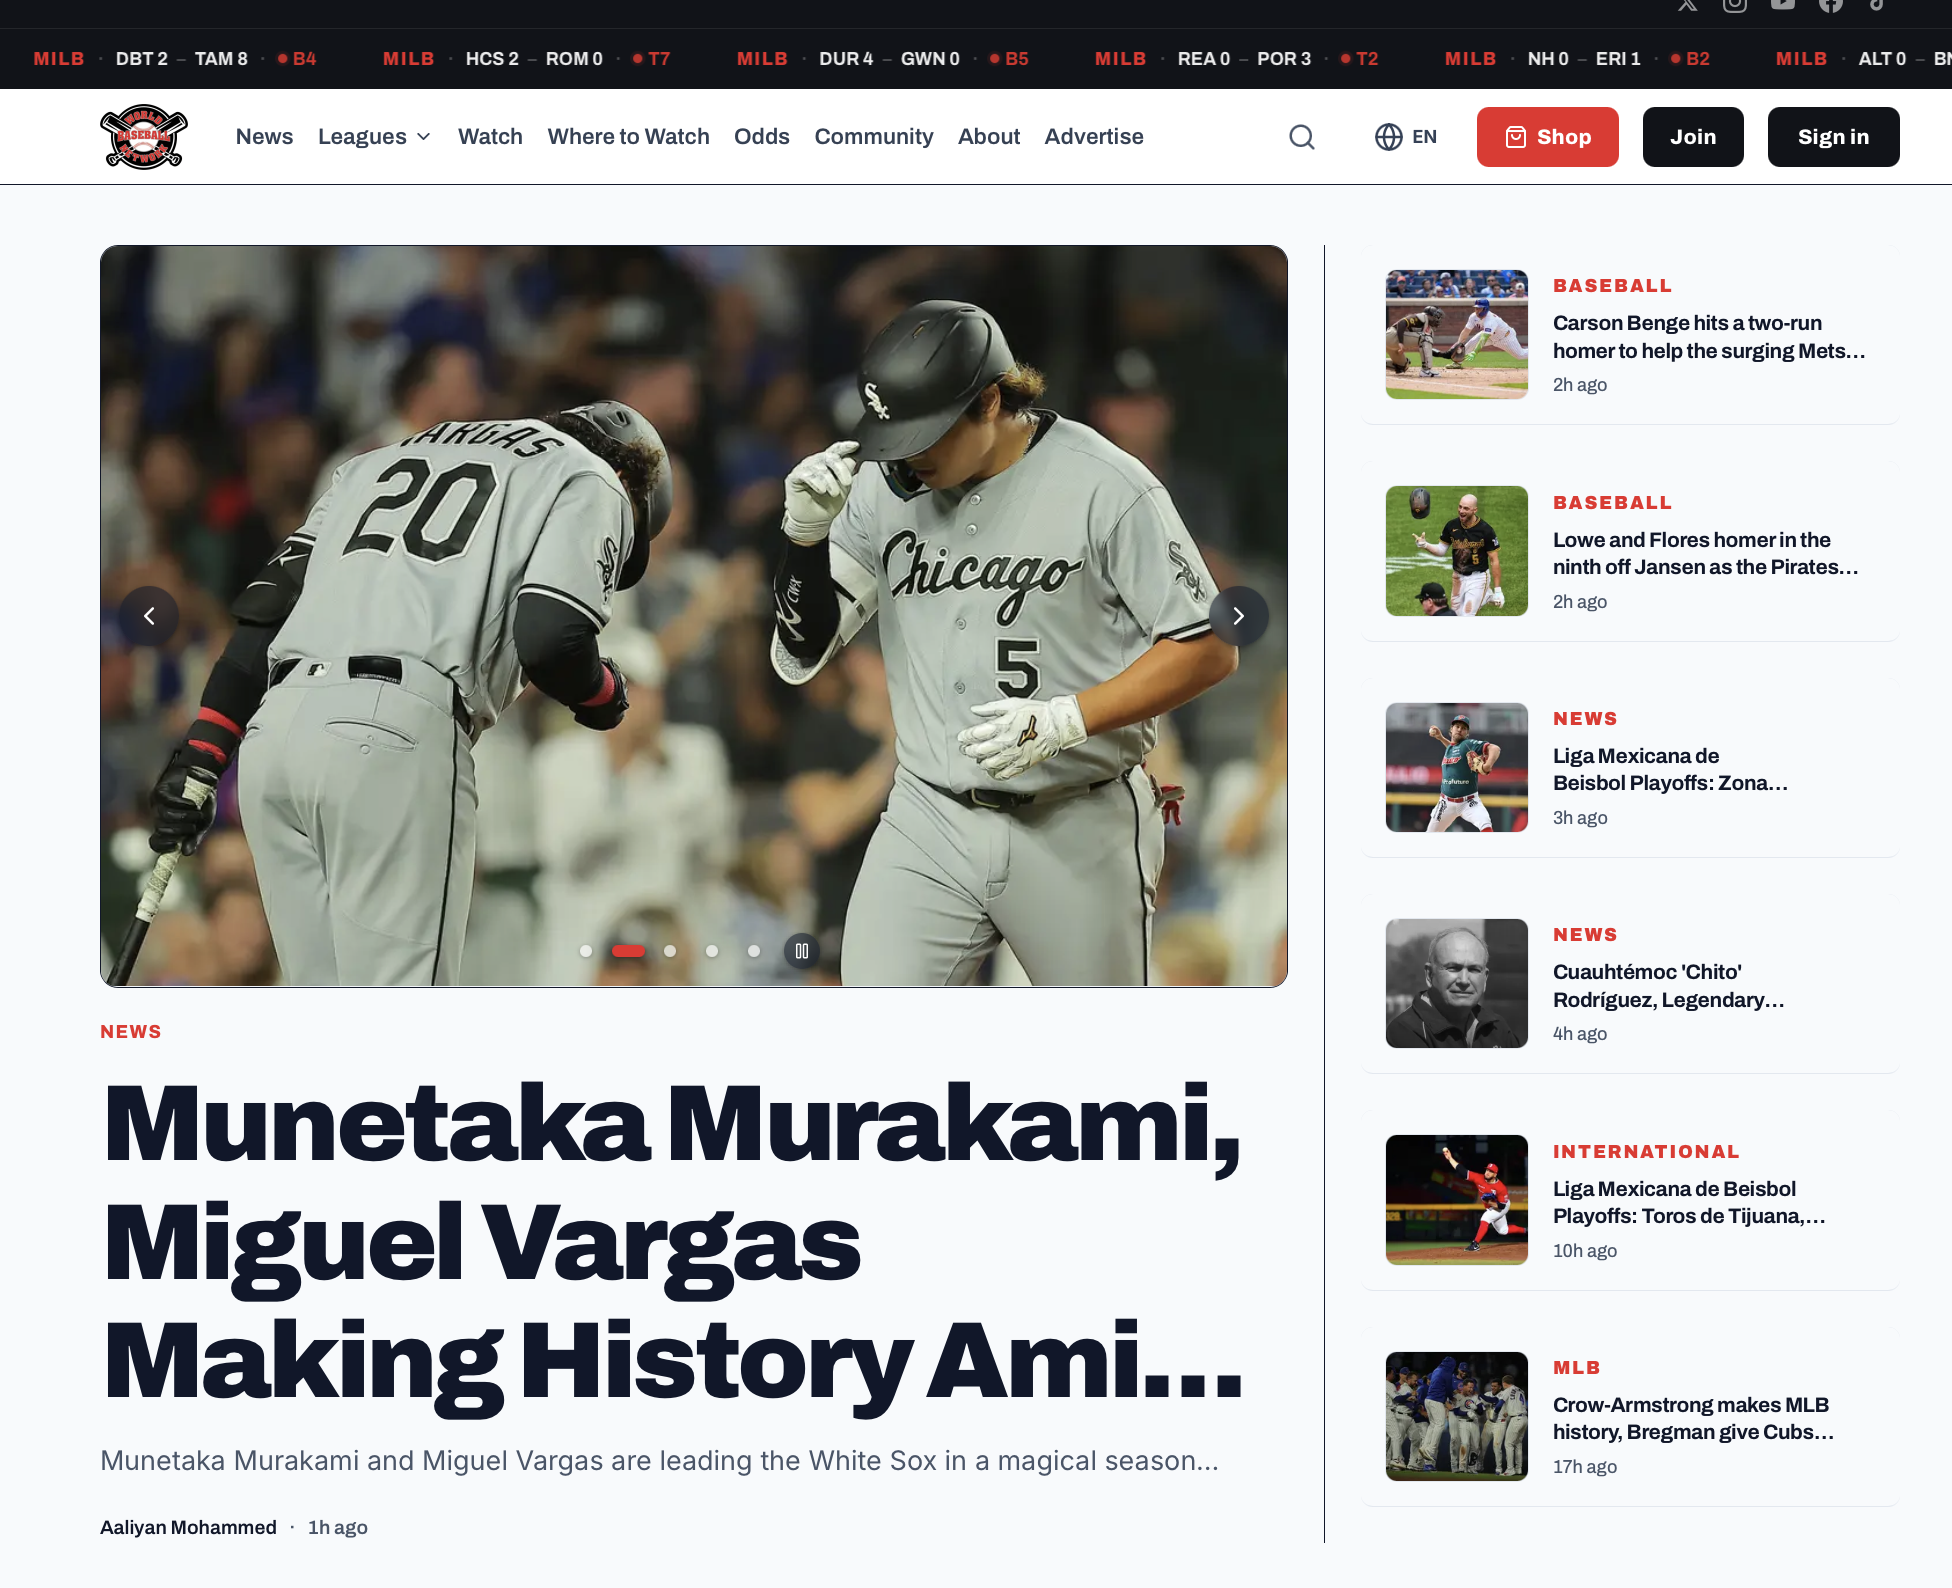This screenshot has width=1952, height=1588.
Task: Click the article summary about White Sox
Action: [x=660, y=1461]
